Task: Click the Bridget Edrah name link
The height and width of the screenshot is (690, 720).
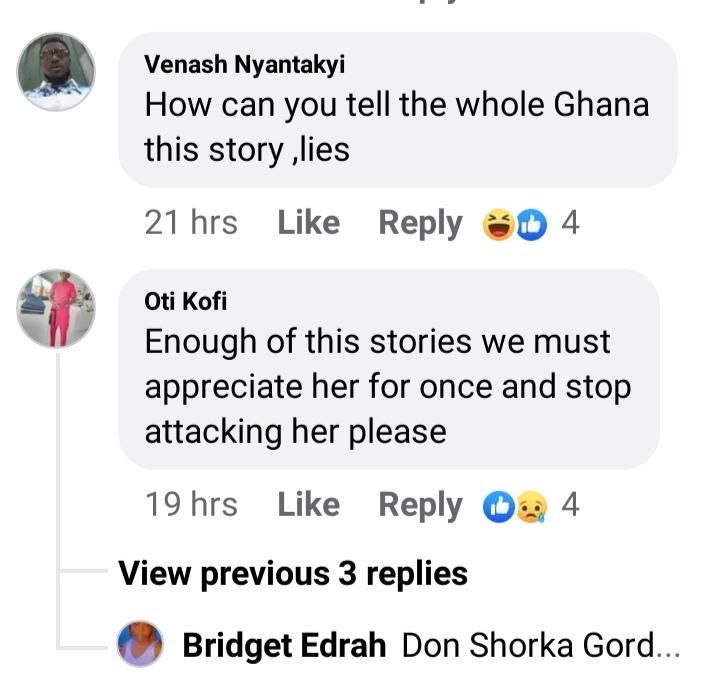Action: (284, 646)
